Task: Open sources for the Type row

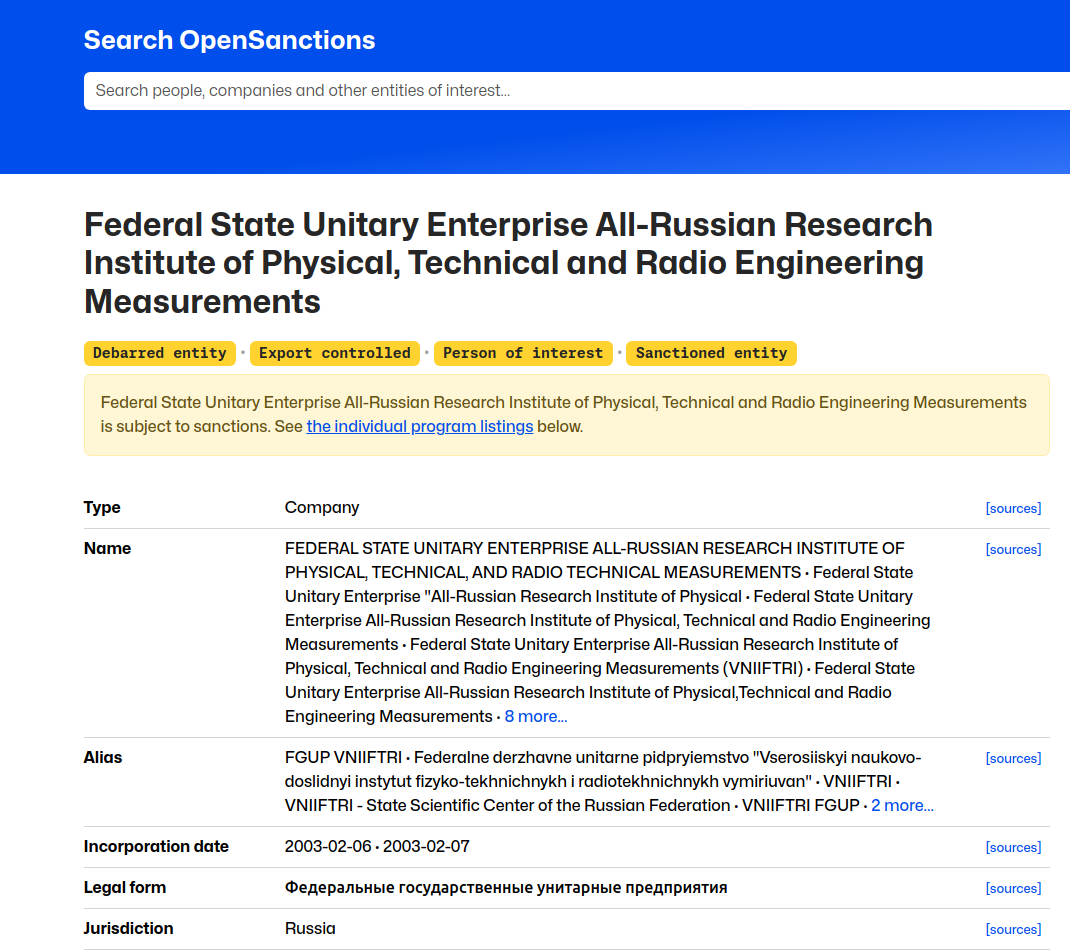Action: click(1013, 508)
